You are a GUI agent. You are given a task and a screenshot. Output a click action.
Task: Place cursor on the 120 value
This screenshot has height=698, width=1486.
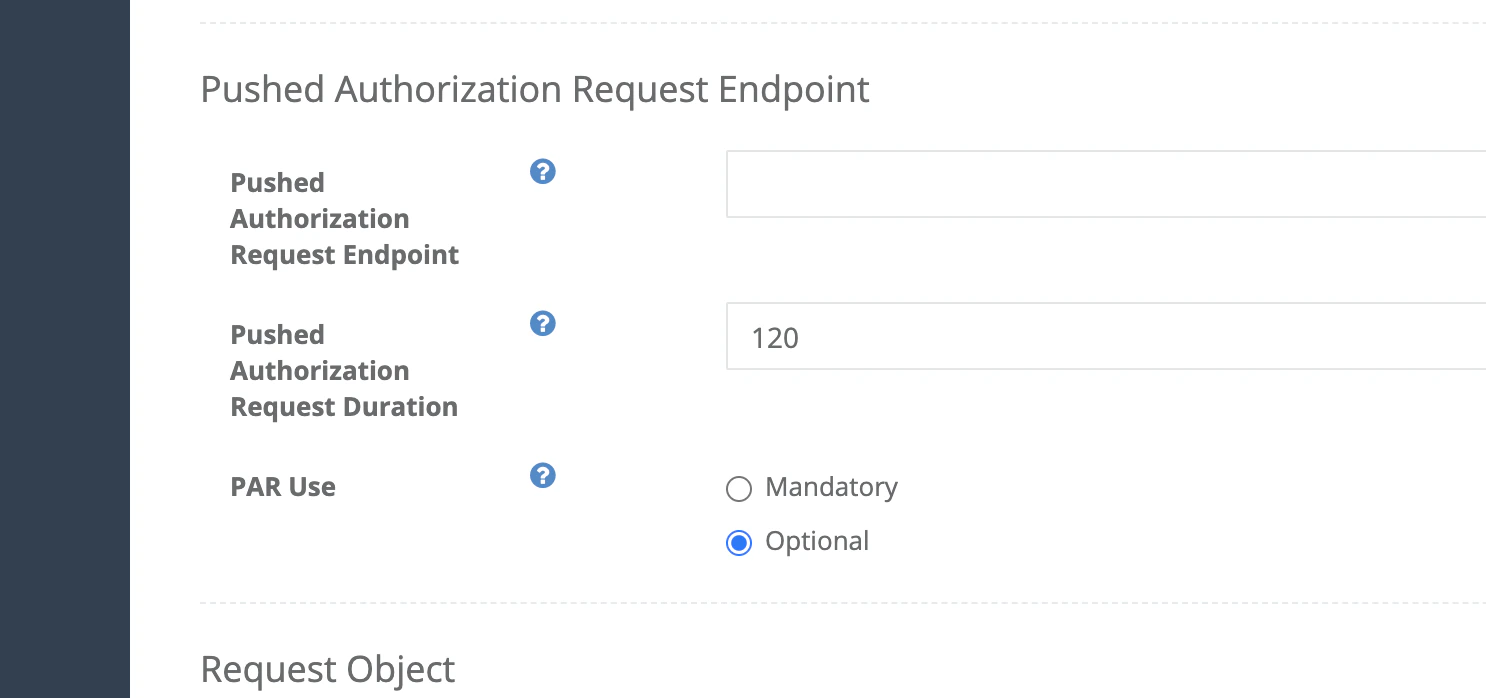pyautogui.click(x=775, y=338)
